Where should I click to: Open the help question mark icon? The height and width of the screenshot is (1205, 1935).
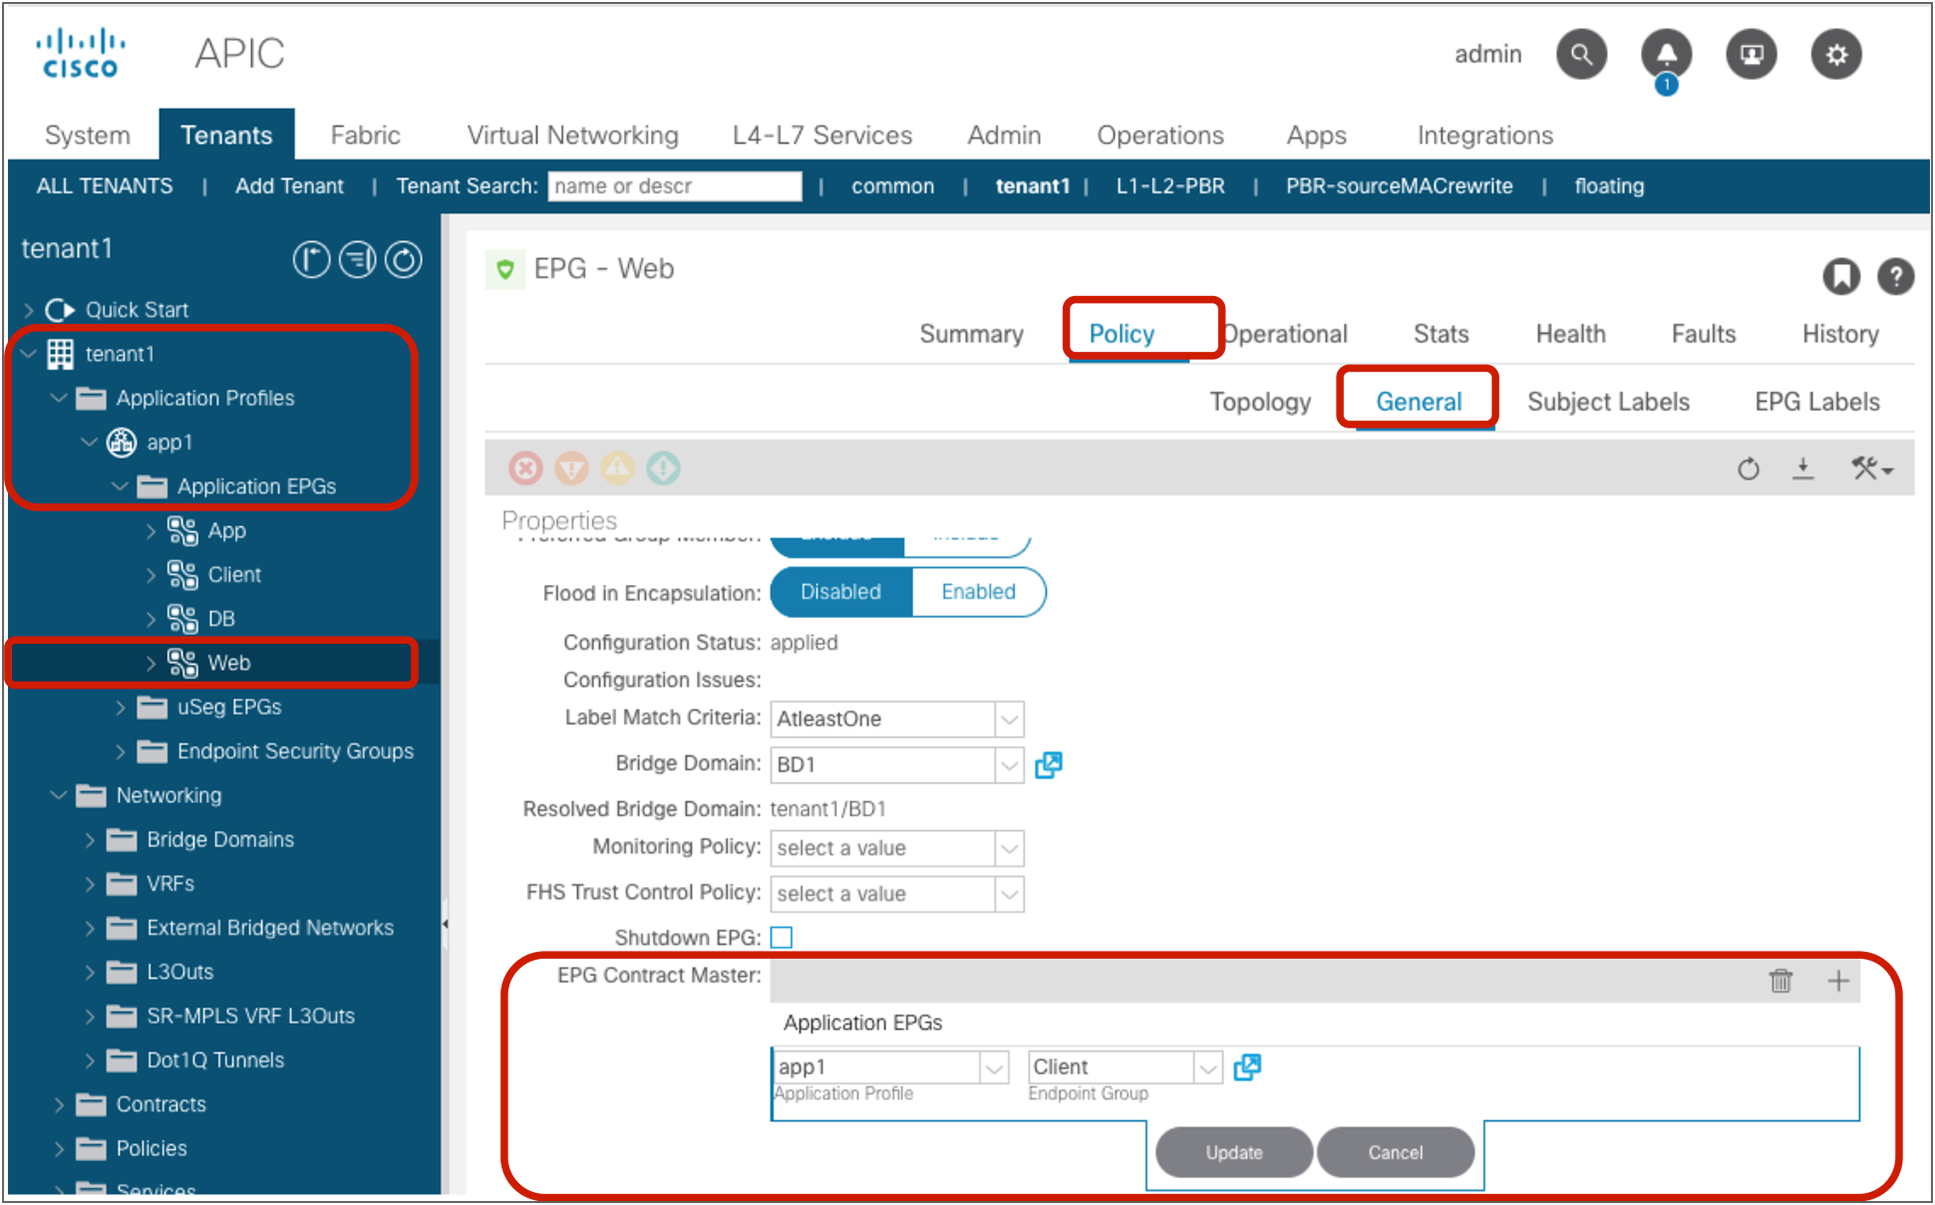(1895, 276)
